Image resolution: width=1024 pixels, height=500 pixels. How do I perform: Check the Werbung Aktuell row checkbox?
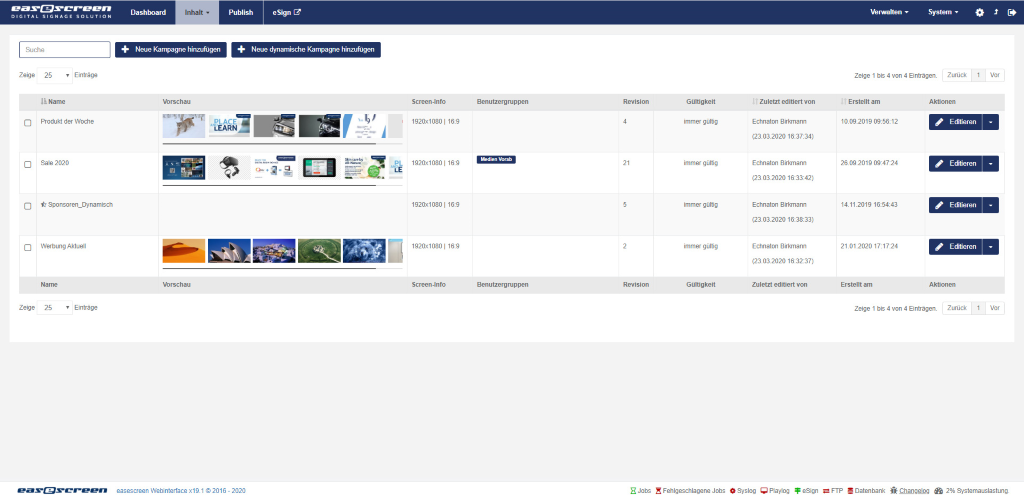pyautogui.click(x=28, y=247)
